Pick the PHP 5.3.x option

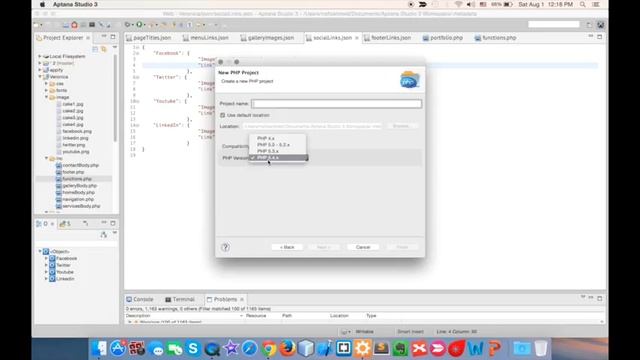(268, 151)
